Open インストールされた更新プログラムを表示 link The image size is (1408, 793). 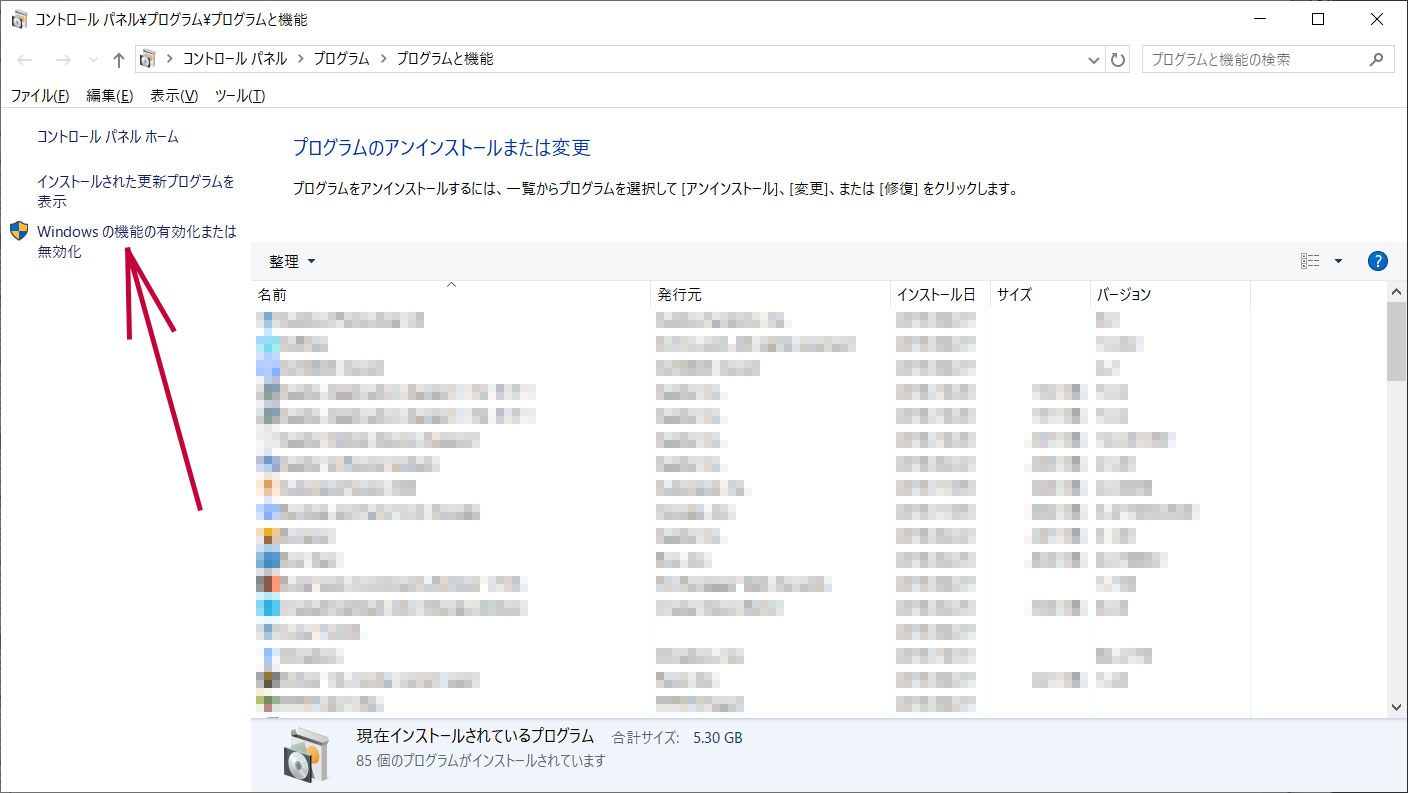(x=136, y=191)
